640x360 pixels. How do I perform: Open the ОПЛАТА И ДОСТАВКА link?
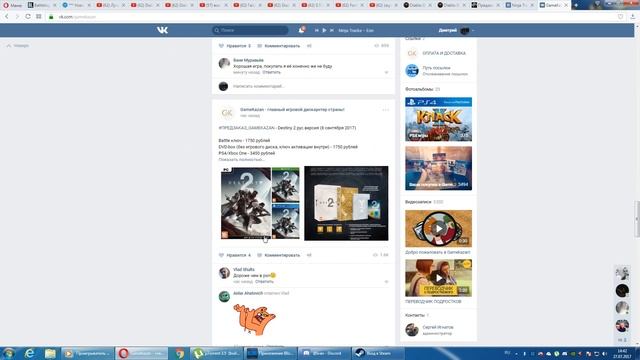point(444,53)
